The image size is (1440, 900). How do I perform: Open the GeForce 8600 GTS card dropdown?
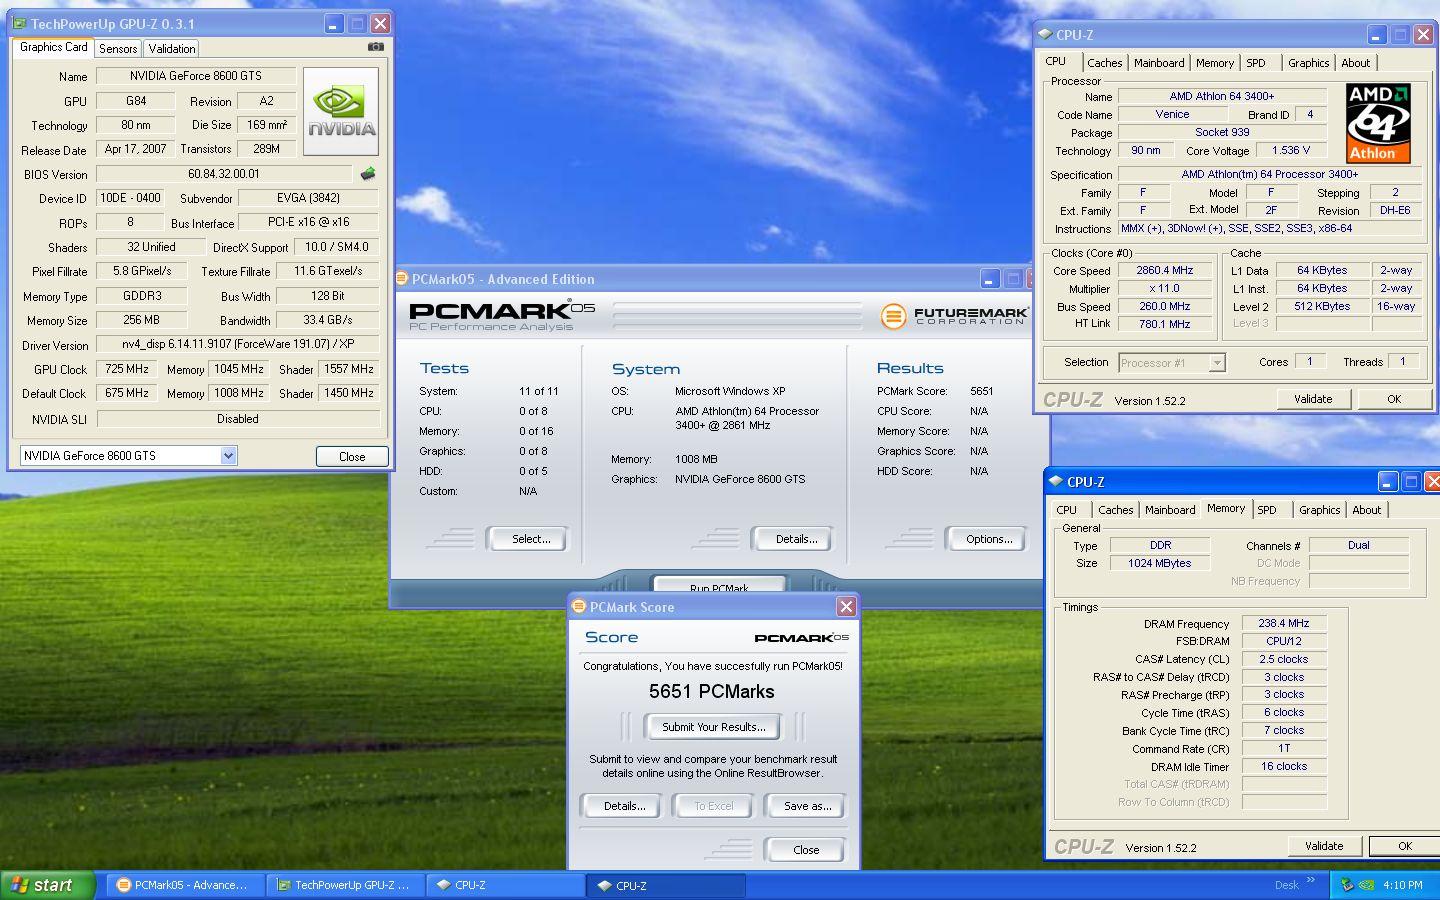pos(228,456)
